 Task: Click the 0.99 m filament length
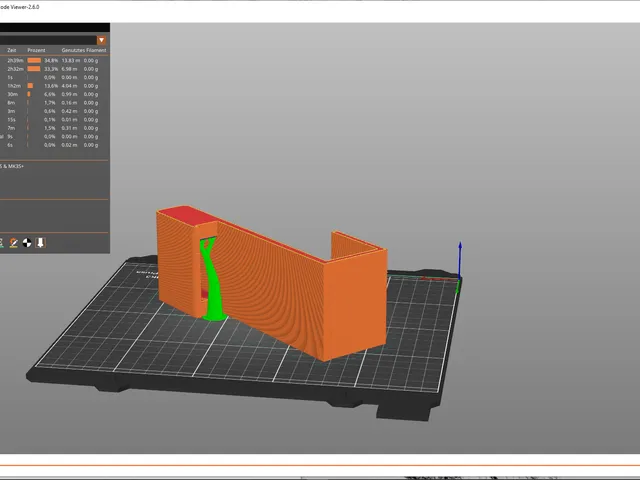click(69, 94)
